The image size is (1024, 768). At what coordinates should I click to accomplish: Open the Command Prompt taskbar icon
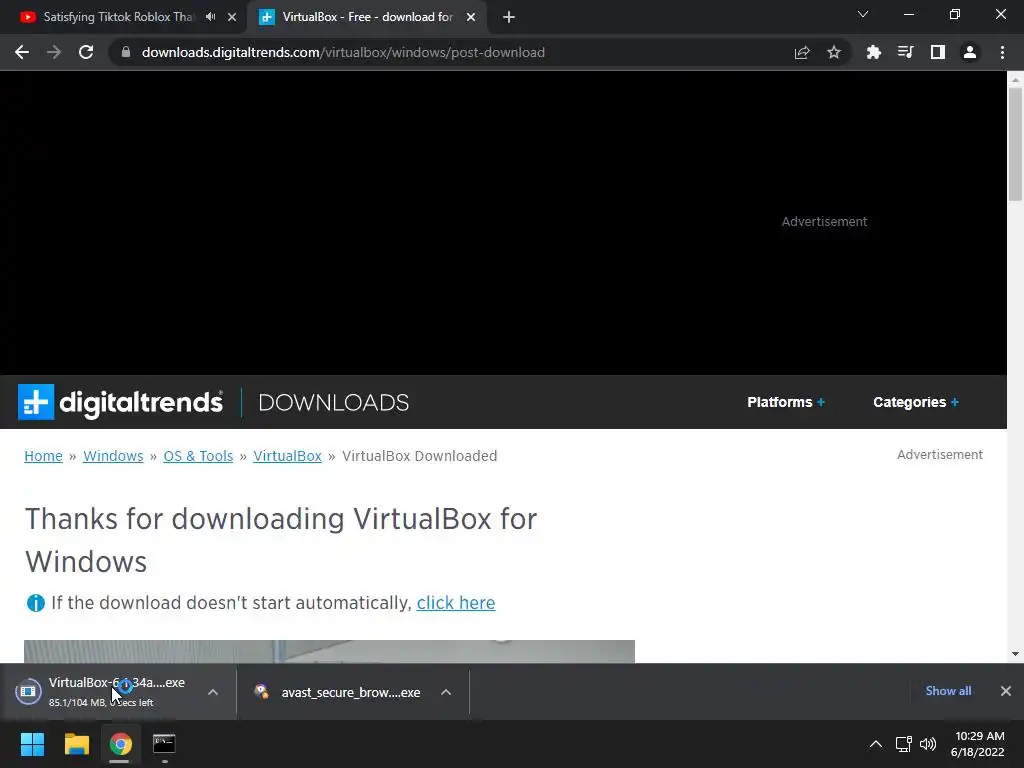(x=164, y=744)
